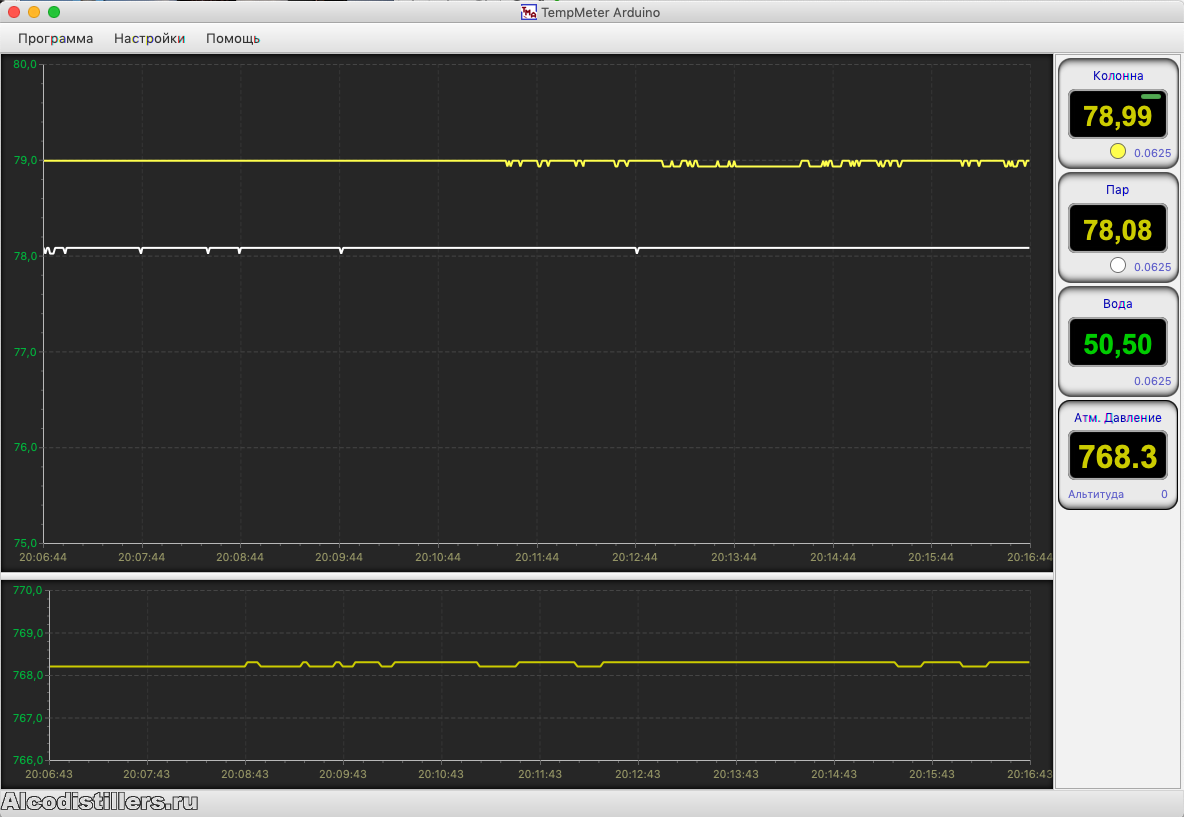Click the 0.0625 value under Пар
This screenshot has height=817, width=1184.
point(1152,267)
